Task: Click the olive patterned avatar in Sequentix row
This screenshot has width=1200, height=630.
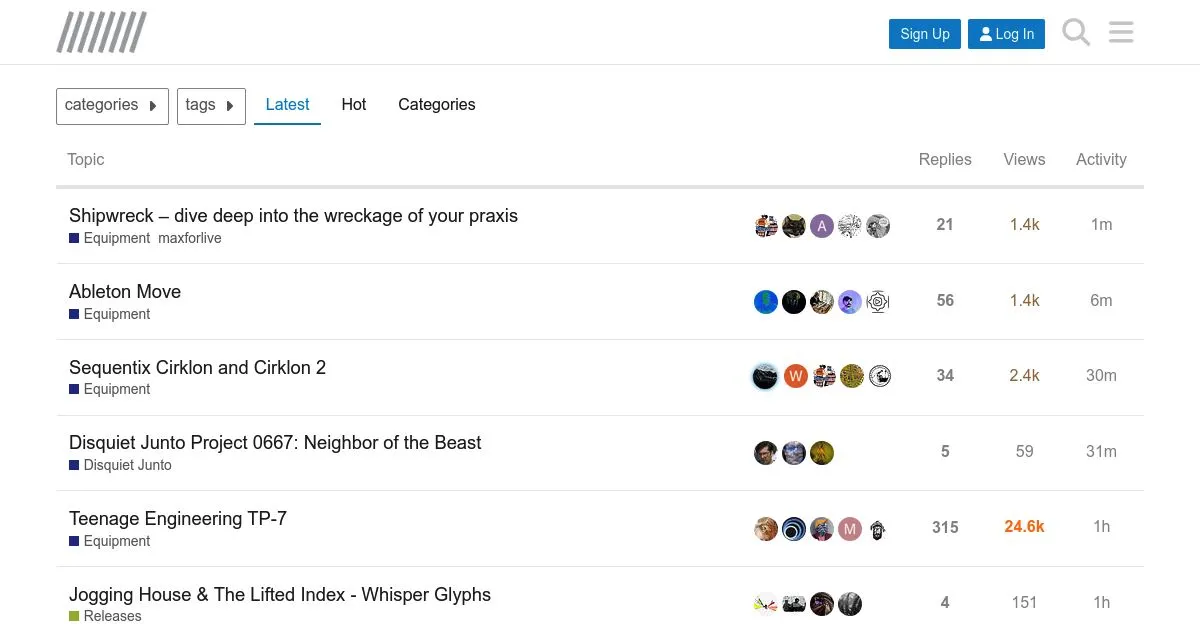Action: (852, 376)
